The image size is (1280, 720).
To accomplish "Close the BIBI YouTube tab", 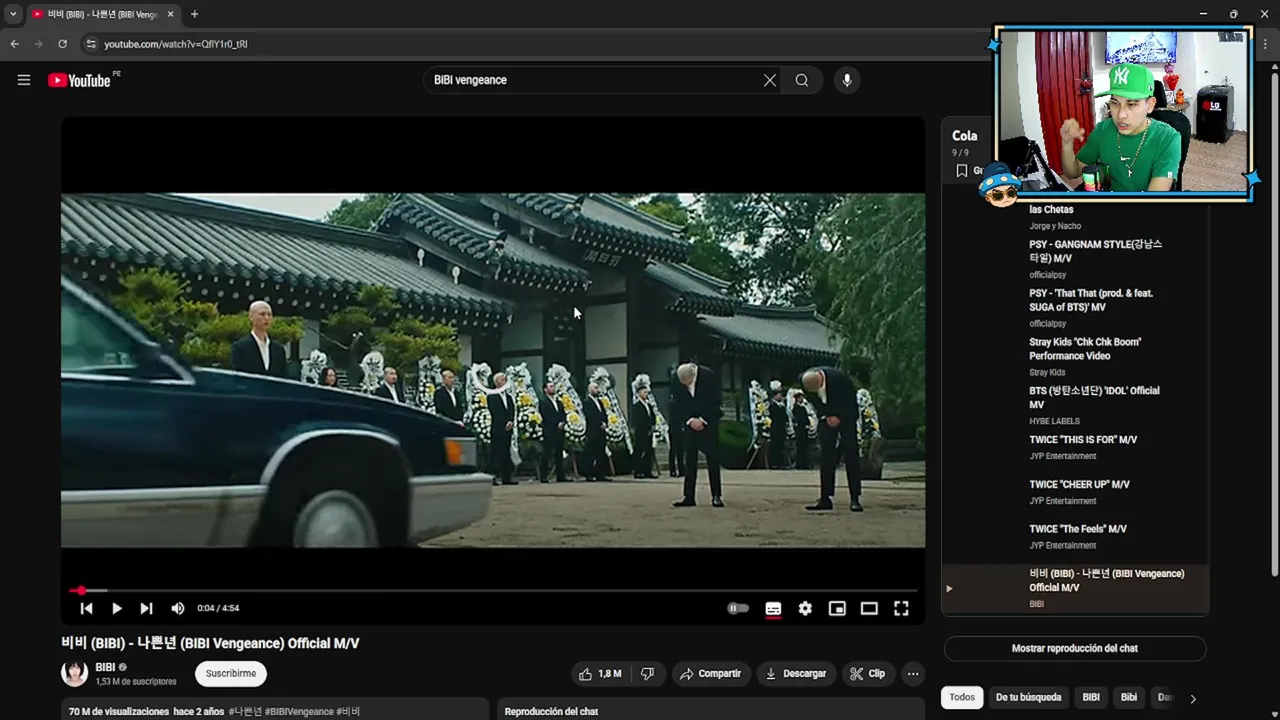I will pyautogui.click(x=171, y=14).
